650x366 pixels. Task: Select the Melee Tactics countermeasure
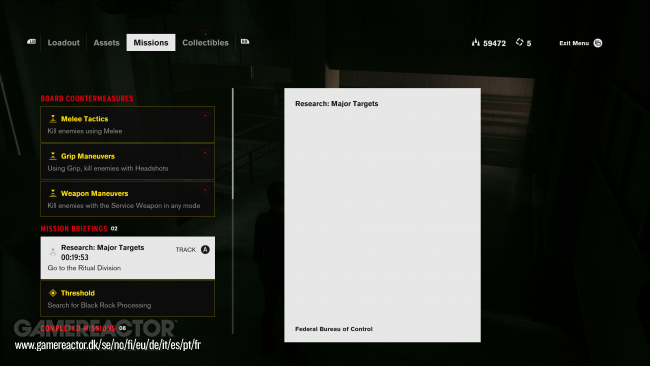(128, 124)
